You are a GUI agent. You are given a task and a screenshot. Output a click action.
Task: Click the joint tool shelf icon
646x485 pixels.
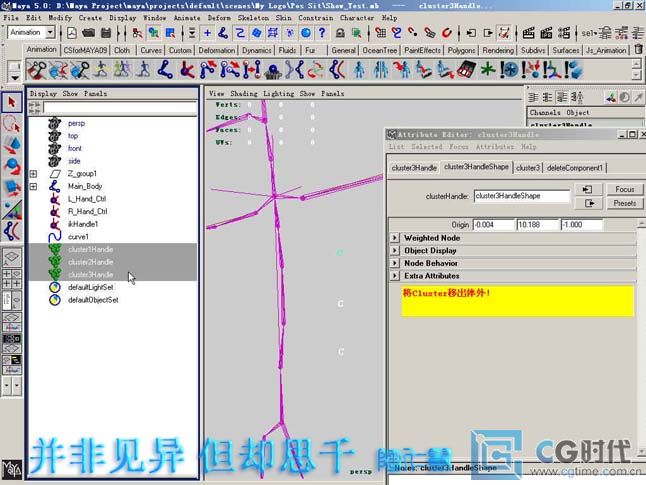pyautogui.click(x=166, y=70)
